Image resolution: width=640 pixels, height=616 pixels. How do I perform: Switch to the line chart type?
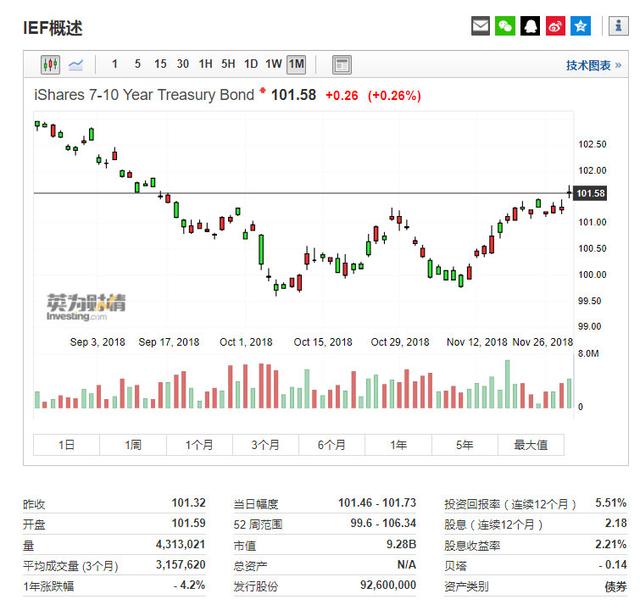coord(76,64)
